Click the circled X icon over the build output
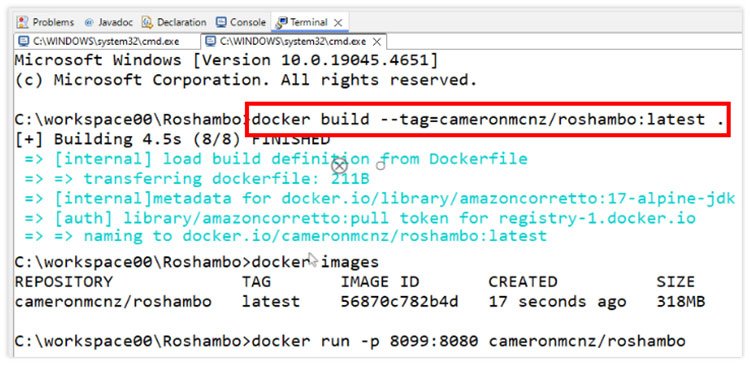 coord(340,166)
